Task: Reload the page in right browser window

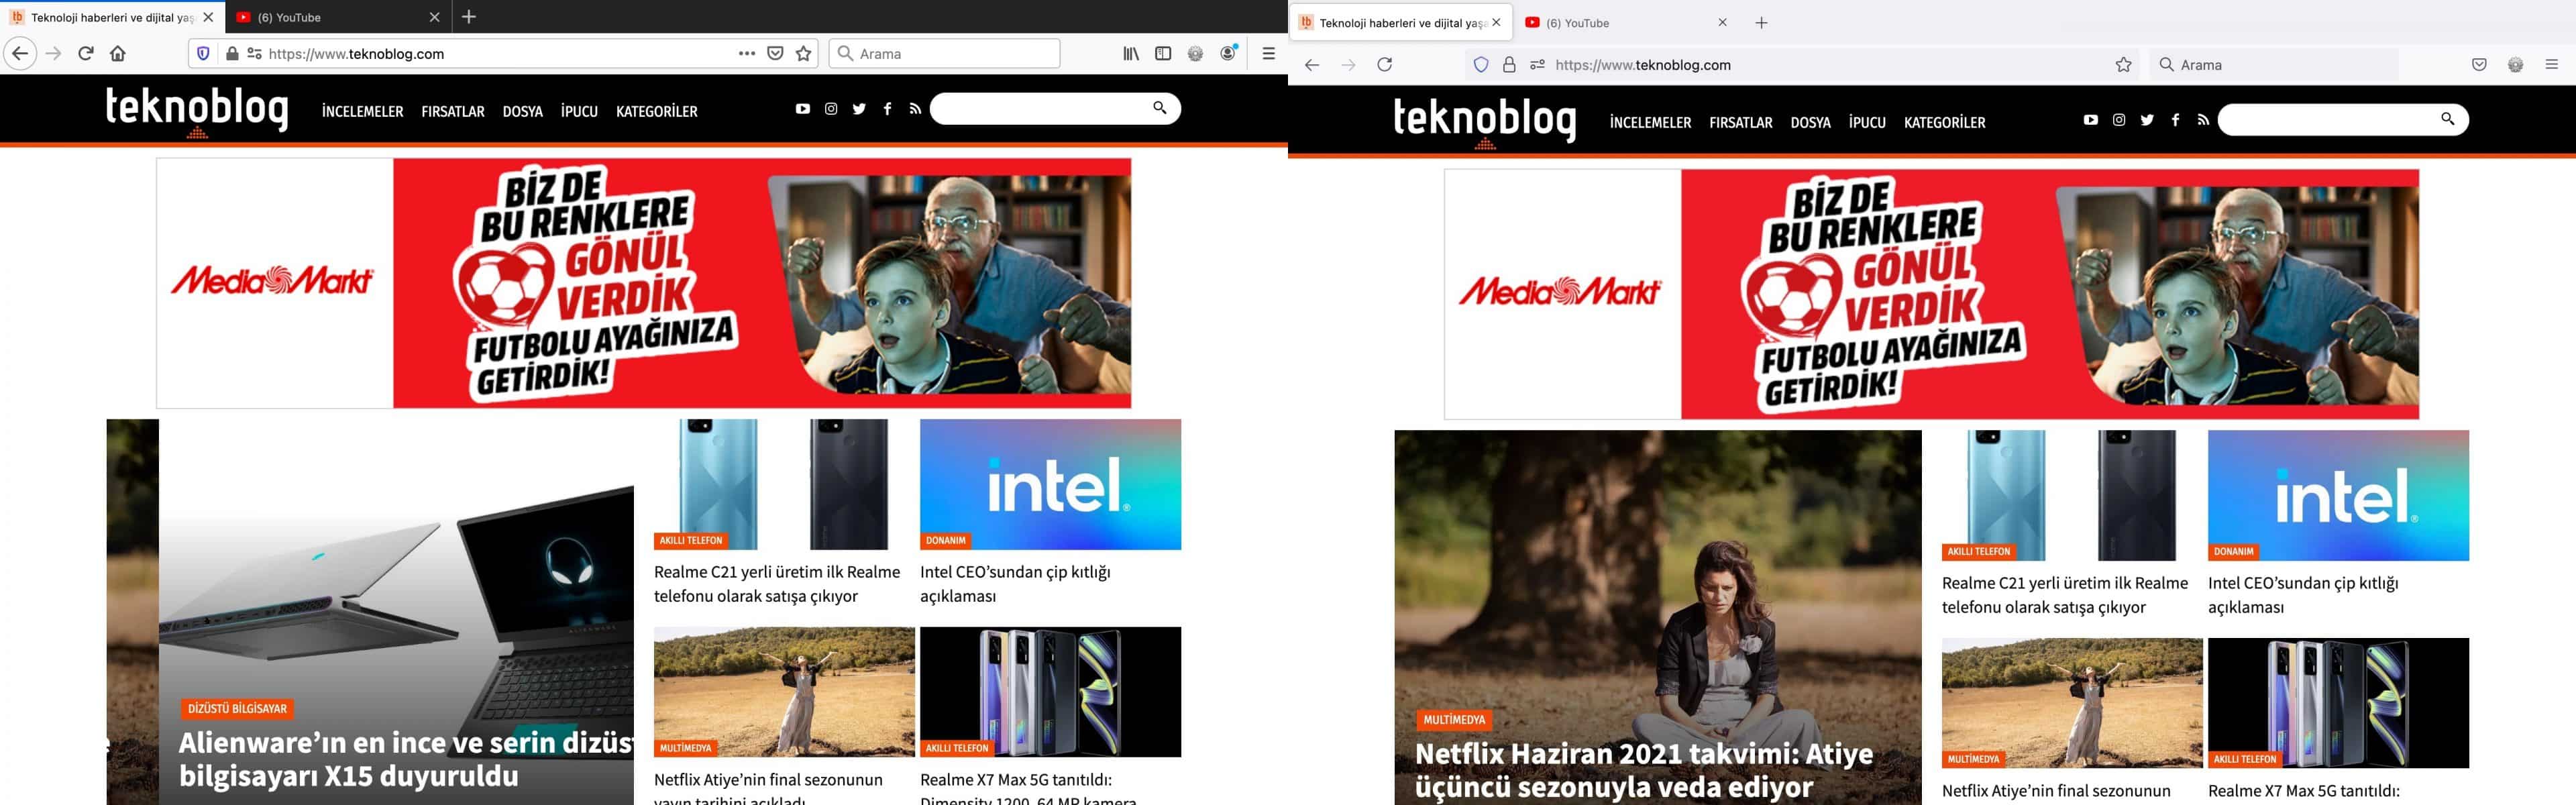Action: (x=1385, y=65)
